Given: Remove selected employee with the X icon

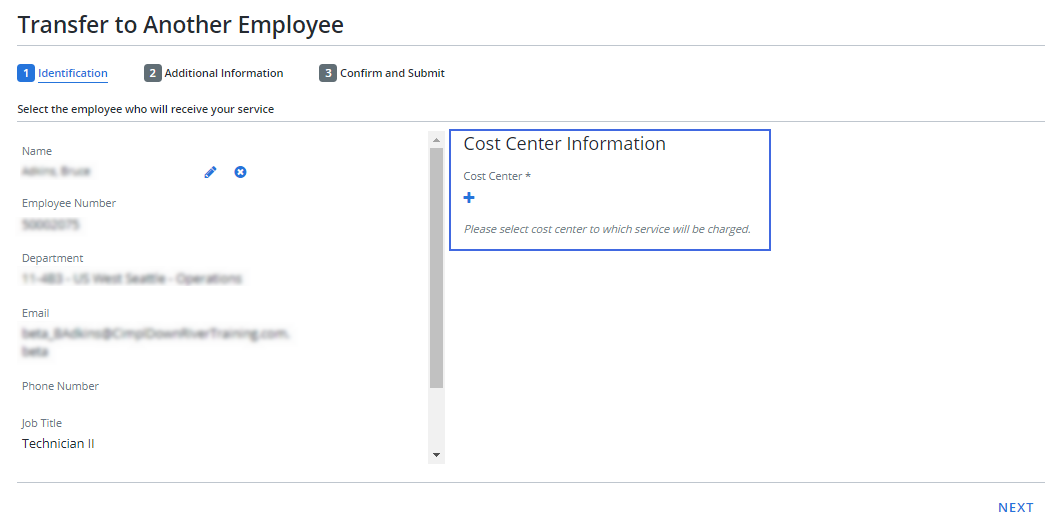Looking at the screenshot, I should coord(240,172).
